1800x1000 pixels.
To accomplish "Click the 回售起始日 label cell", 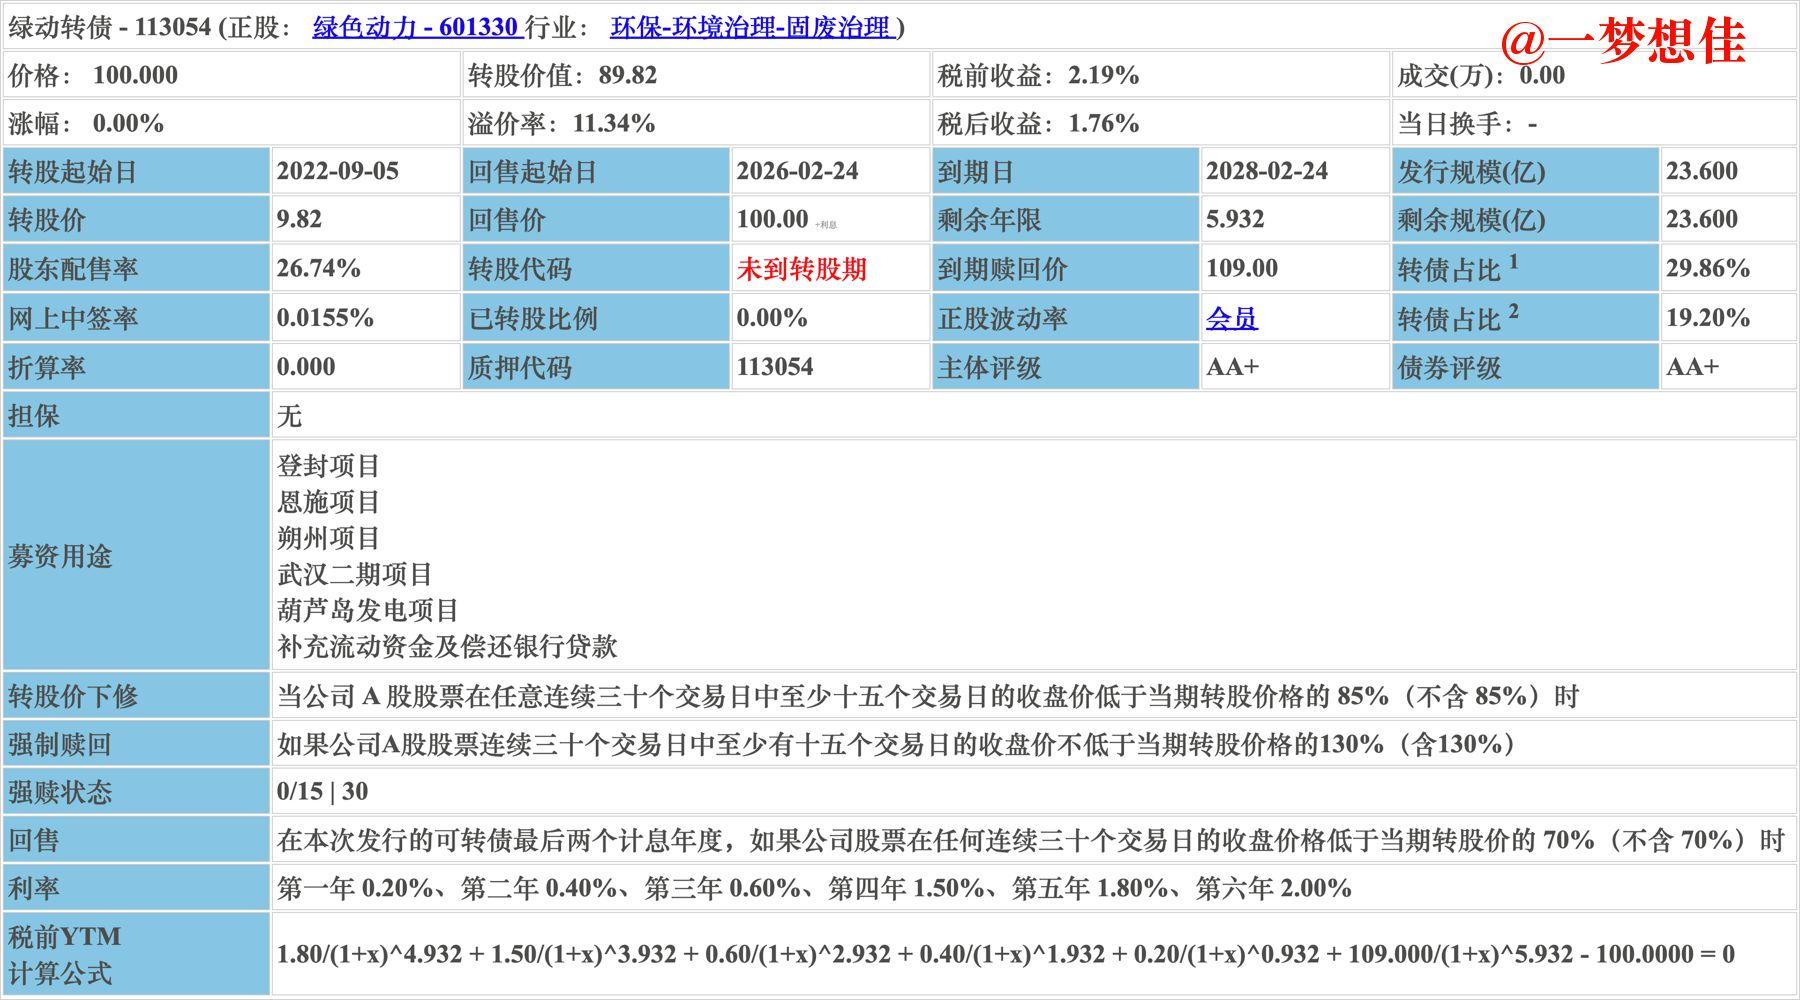I will click(596, 171).
